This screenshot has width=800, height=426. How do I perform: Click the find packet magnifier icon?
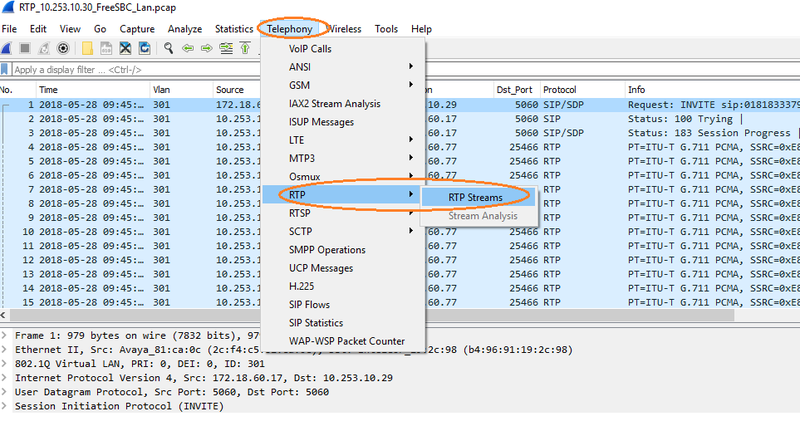(168, 48)
